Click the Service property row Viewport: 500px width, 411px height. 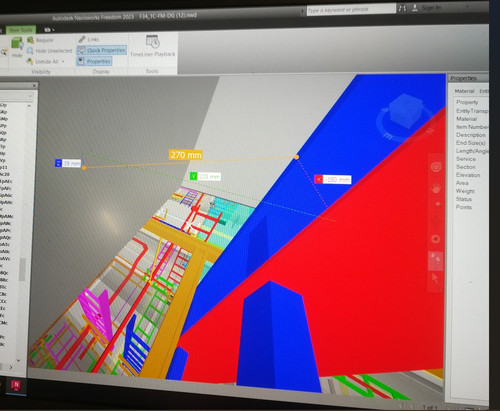pos(466,159)
